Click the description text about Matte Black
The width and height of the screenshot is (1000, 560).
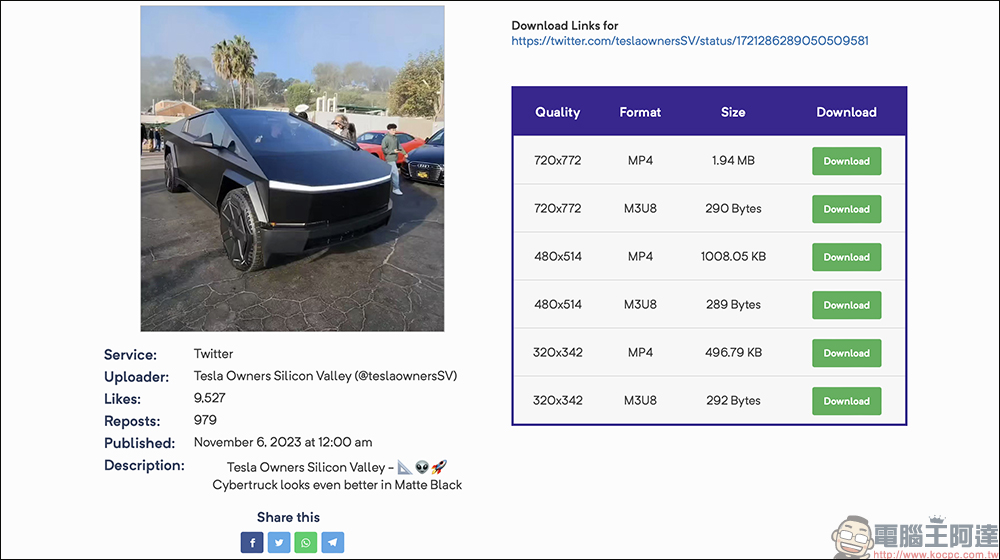click(337, 485)
